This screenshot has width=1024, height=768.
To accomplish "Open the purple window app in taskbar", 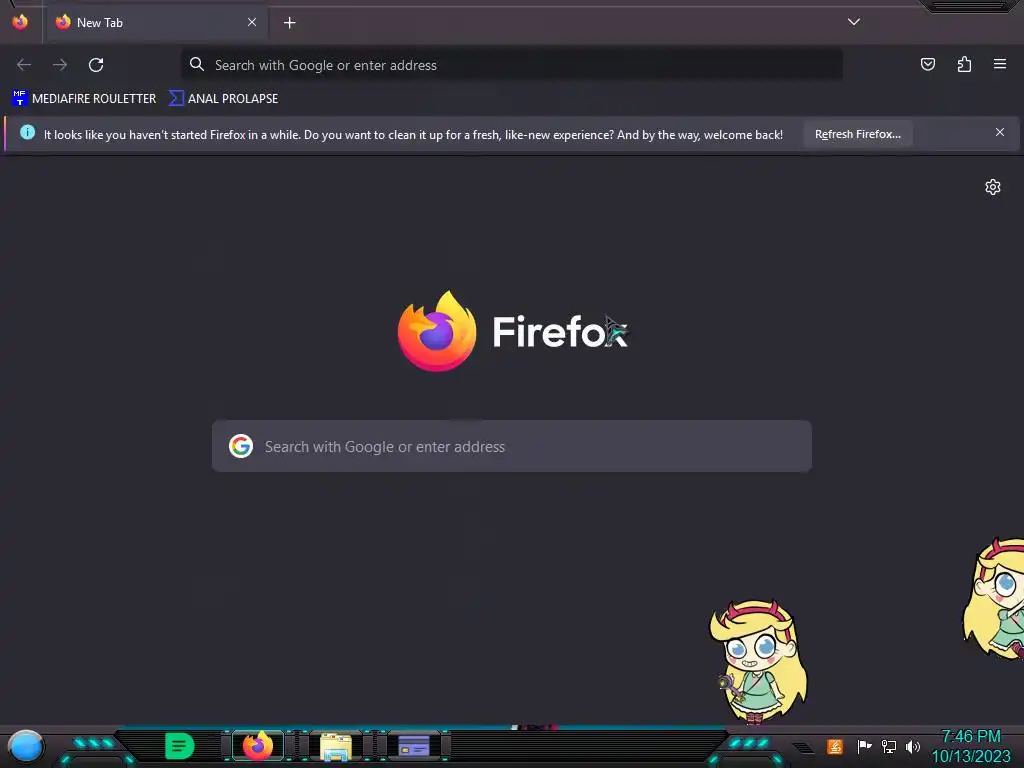I will coord(413,746).
